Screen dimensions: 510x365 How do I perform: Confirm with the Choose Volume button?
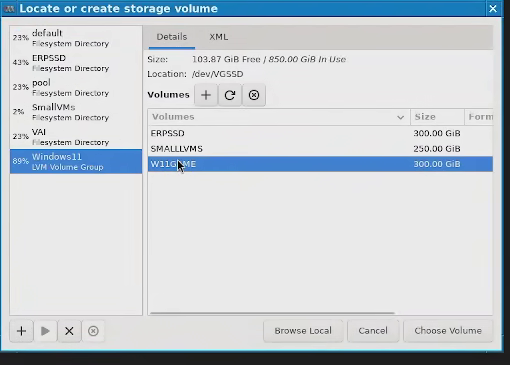click(448, 331)
